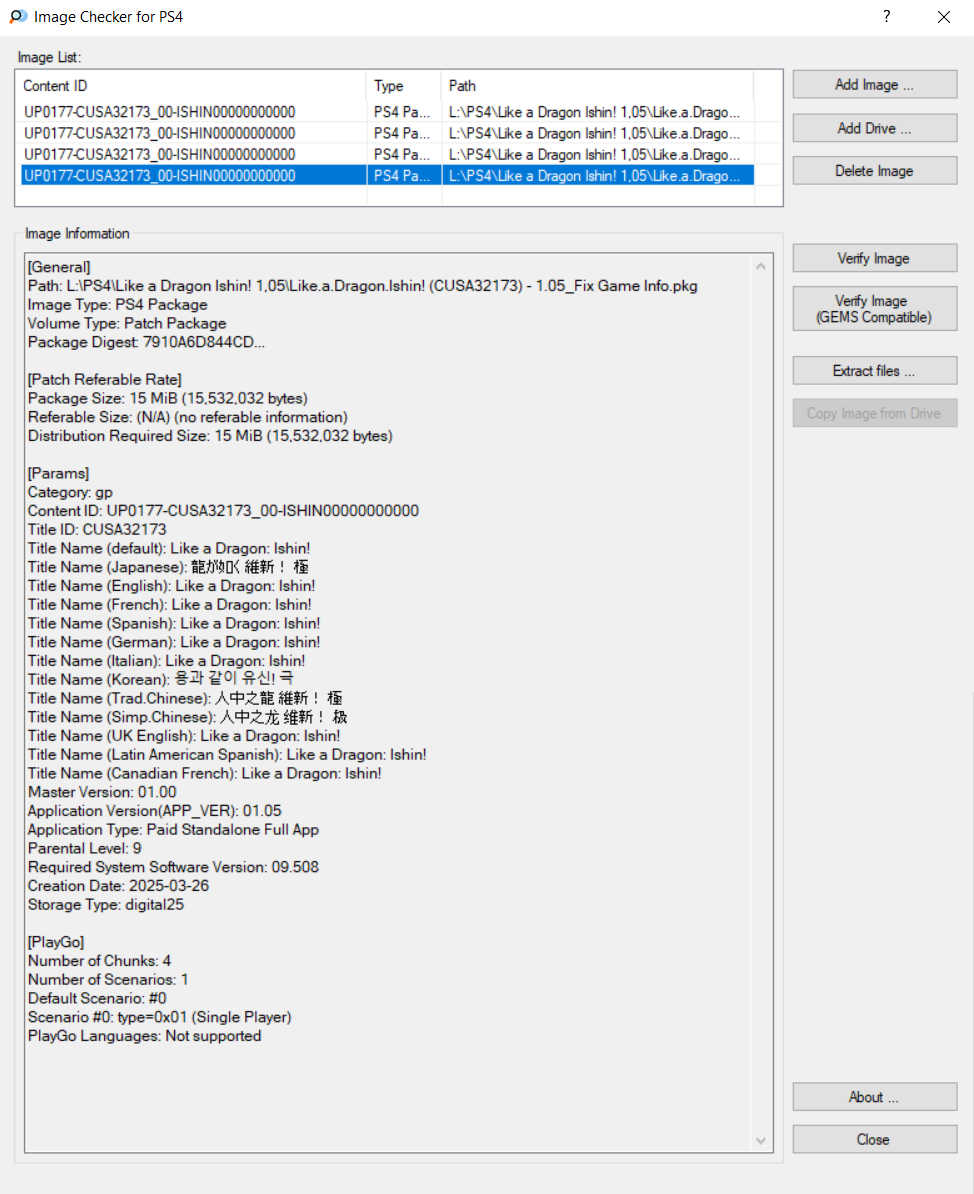
Task: Click the Image Type: PS4 Package line
Action: 117,305
